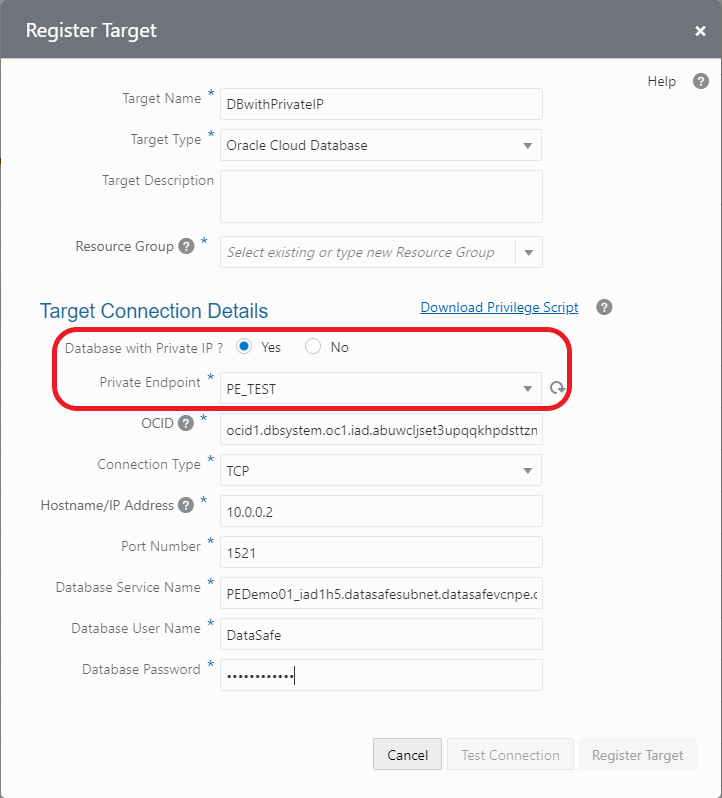
Task: Click the Resource Group help icon
Action: [186, 247]
